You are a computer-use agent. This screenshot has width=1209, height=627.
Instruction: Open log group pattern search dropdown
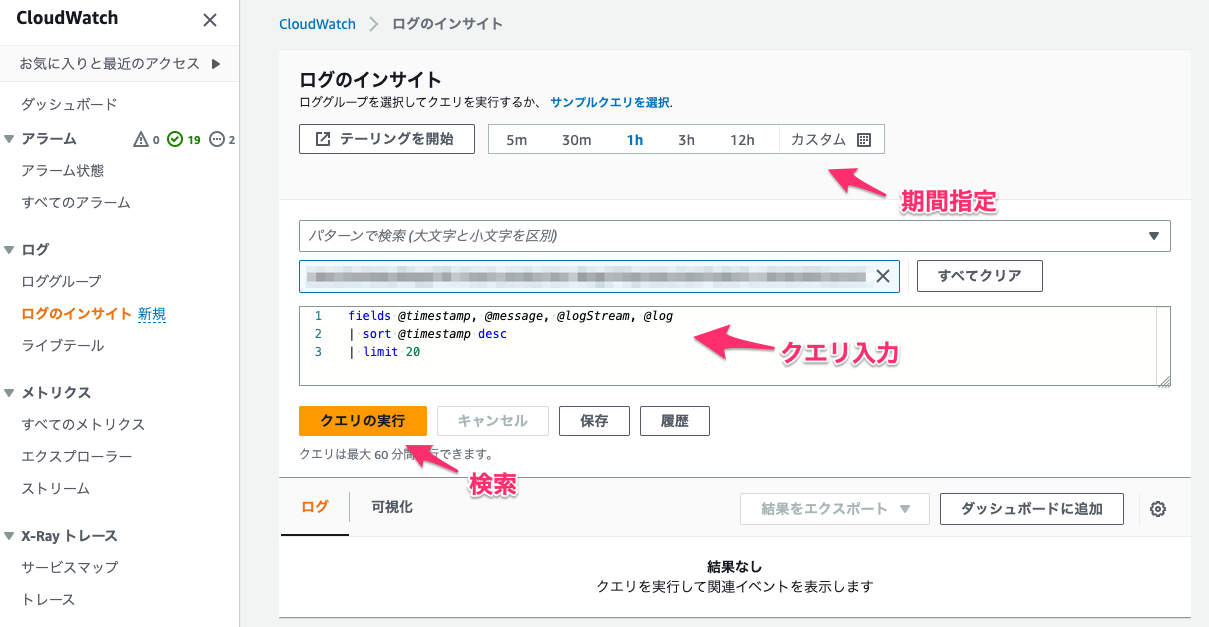[x=734, y=236]
